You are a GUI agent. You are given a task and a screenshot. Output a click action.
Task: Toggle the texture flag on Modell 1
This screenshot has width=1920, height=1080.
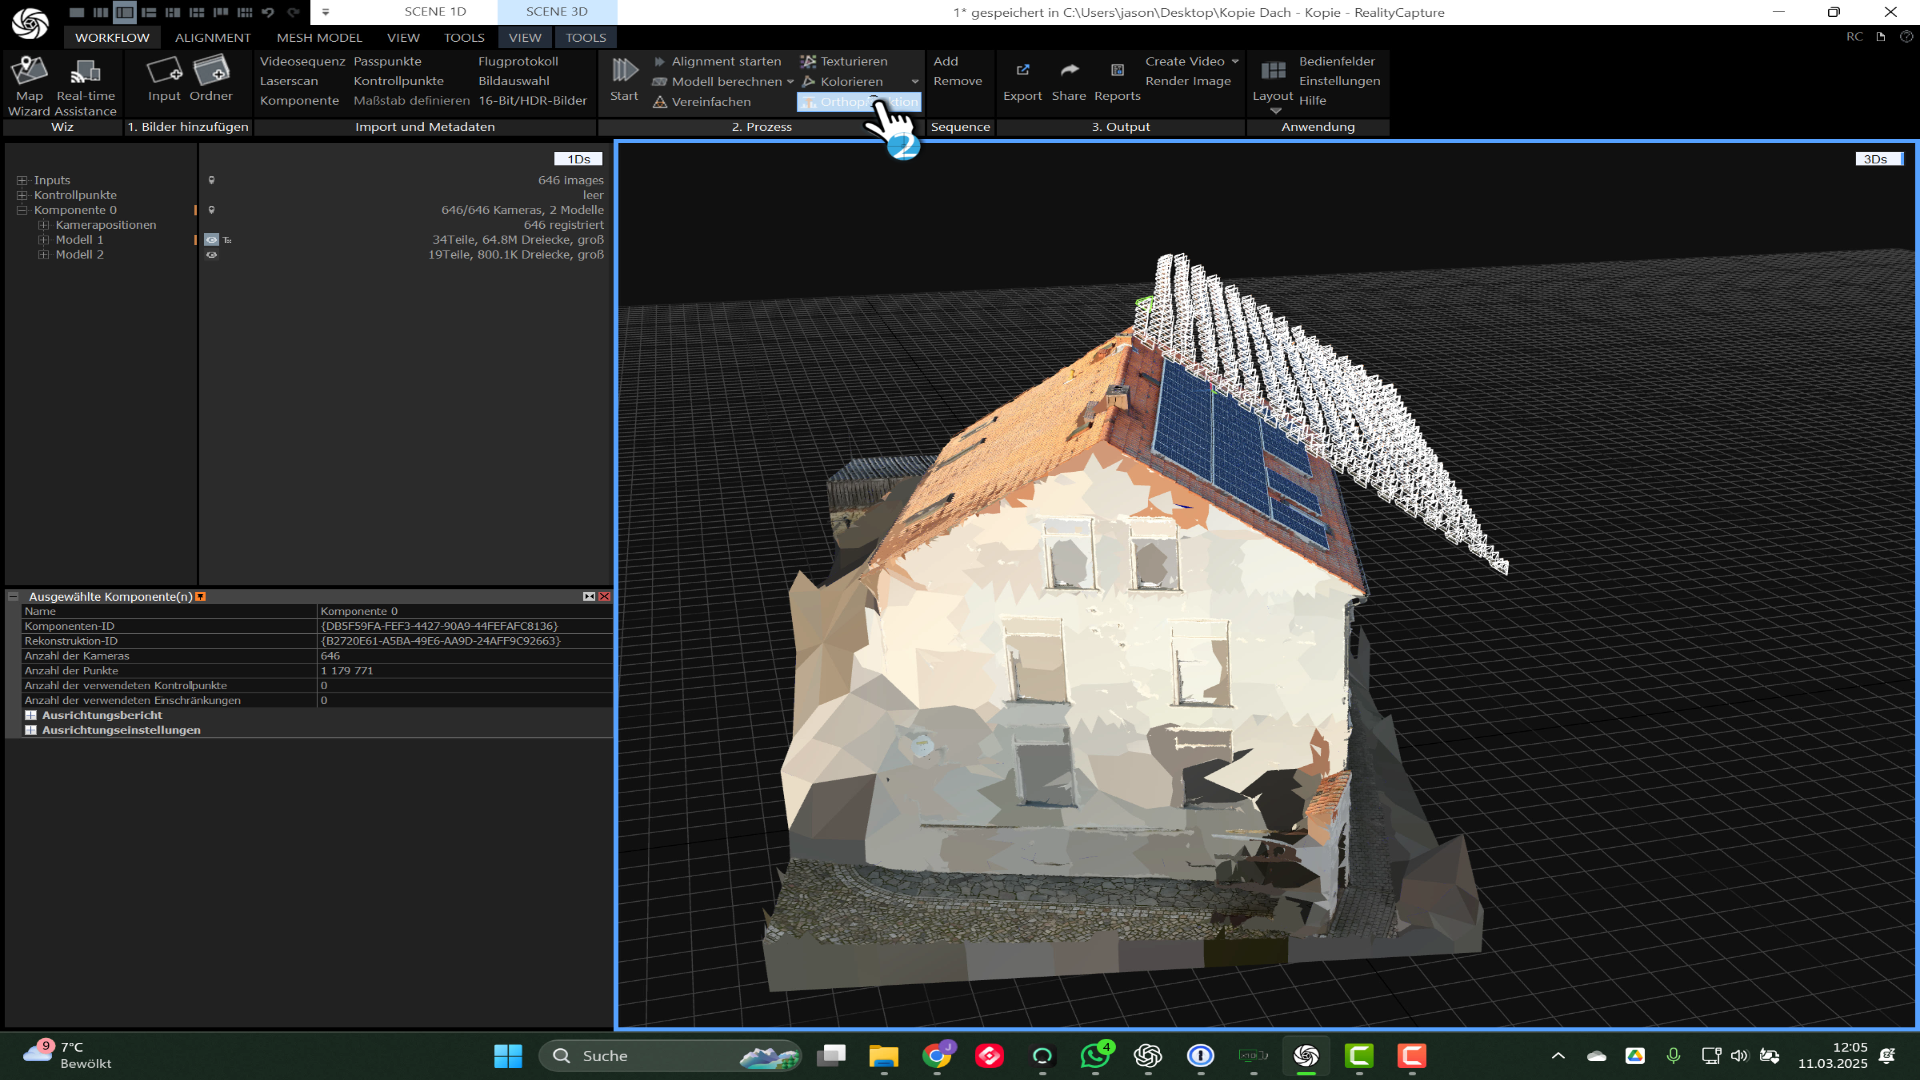pos(228,240)
